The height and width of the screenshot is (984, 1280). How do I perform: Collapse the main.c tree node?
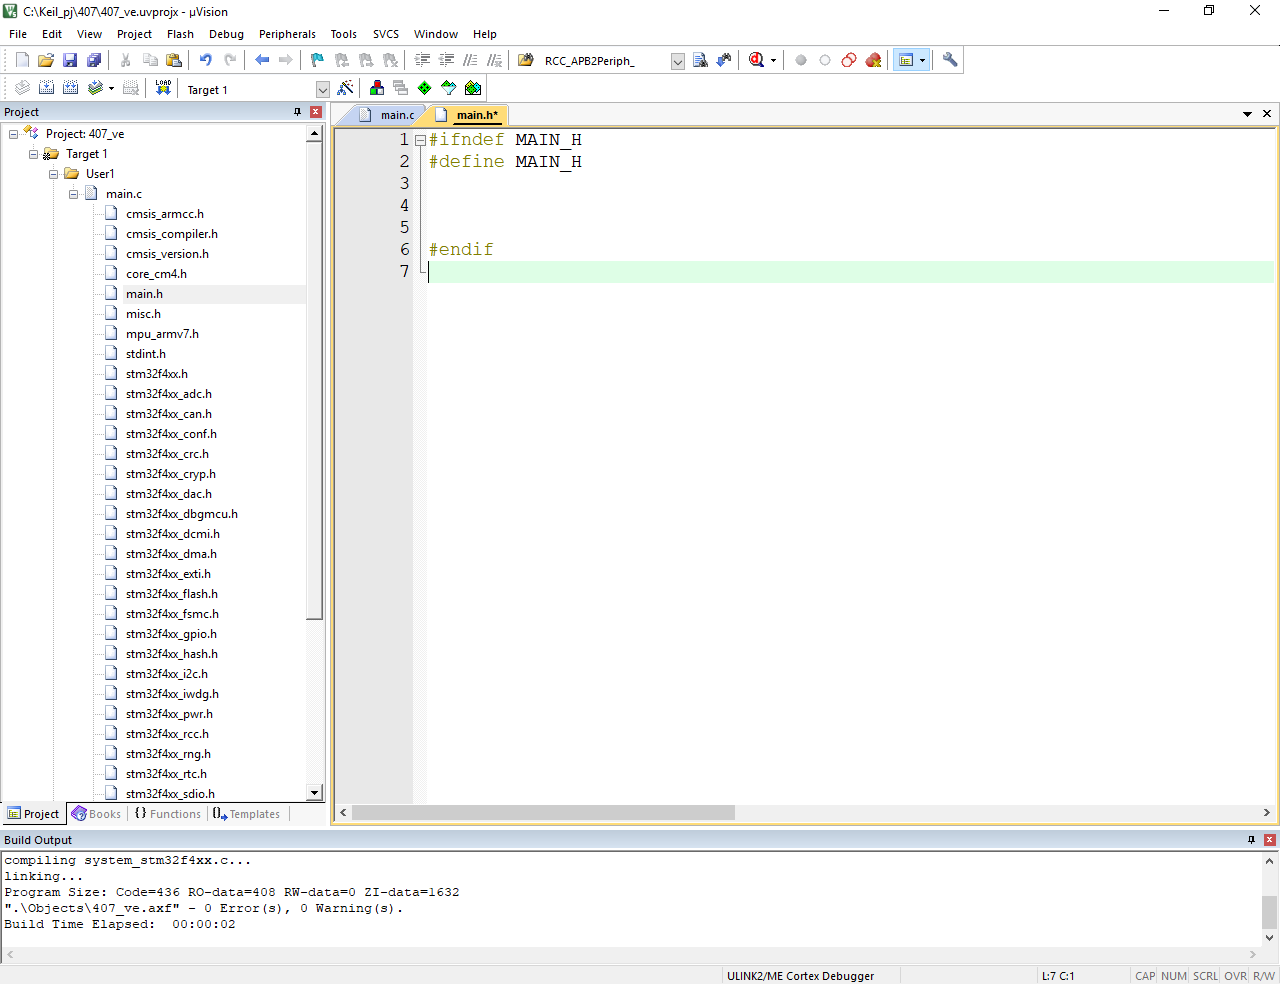pyautogui.click(x=73, y=194)
